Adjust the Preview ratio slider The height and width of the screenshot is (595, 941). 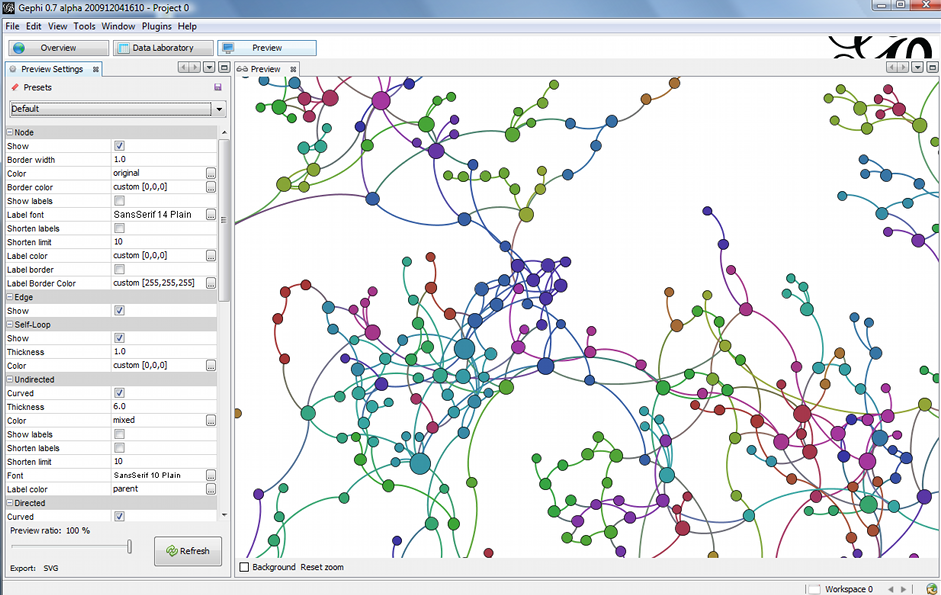point(129,546)
